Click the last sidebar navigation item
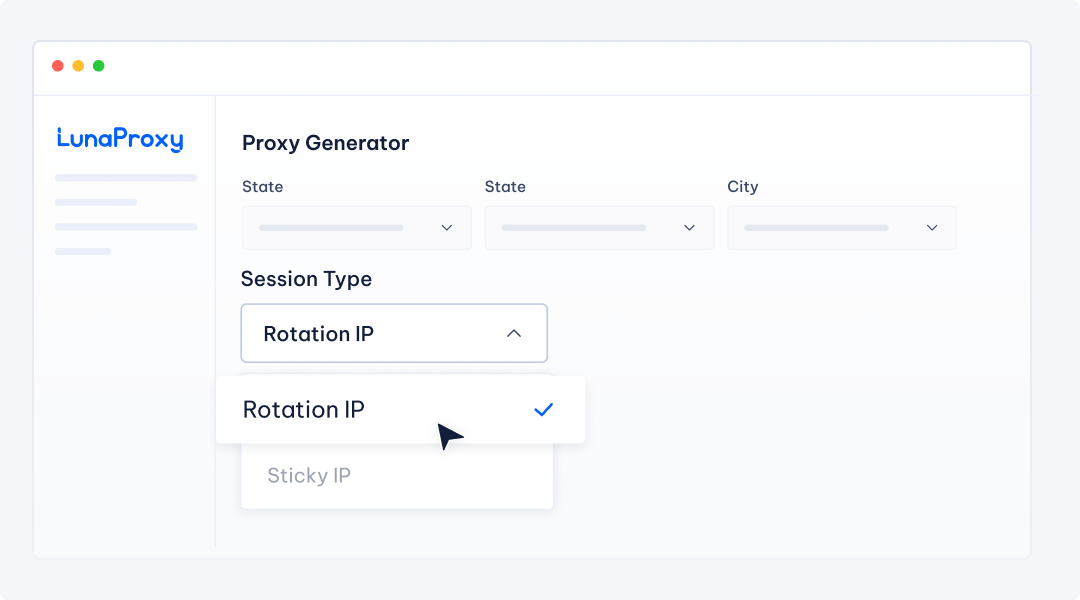1080x600 pixels. click(x=83, y=251)
